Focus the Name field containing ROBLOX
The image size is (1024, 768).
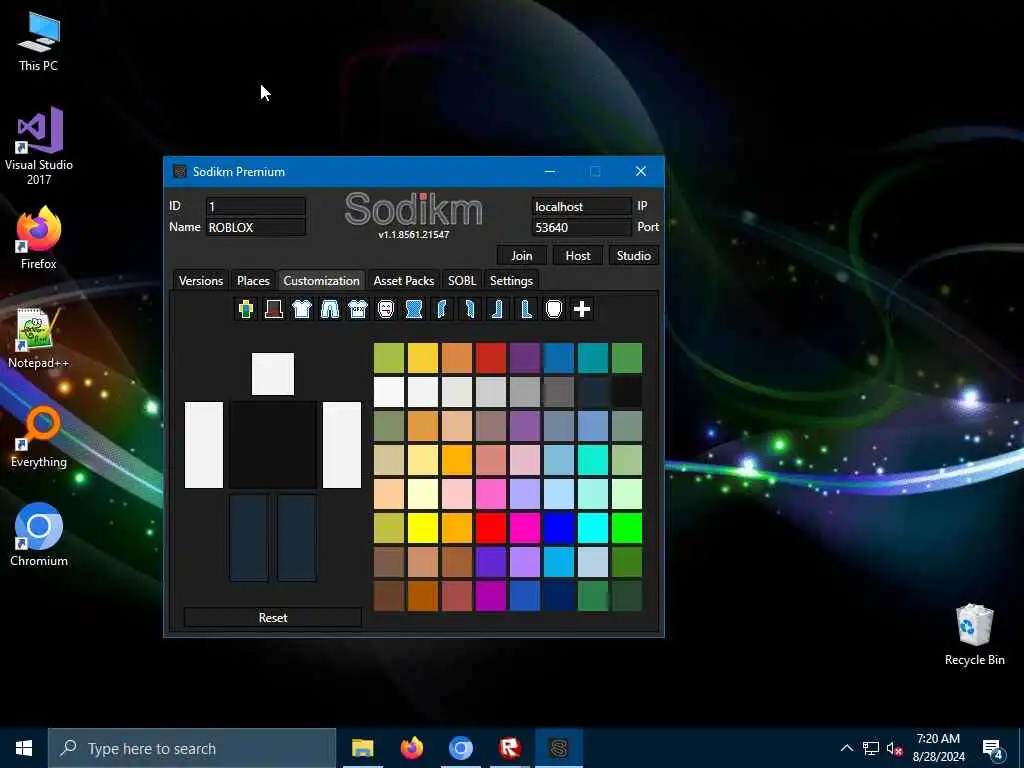255,227
